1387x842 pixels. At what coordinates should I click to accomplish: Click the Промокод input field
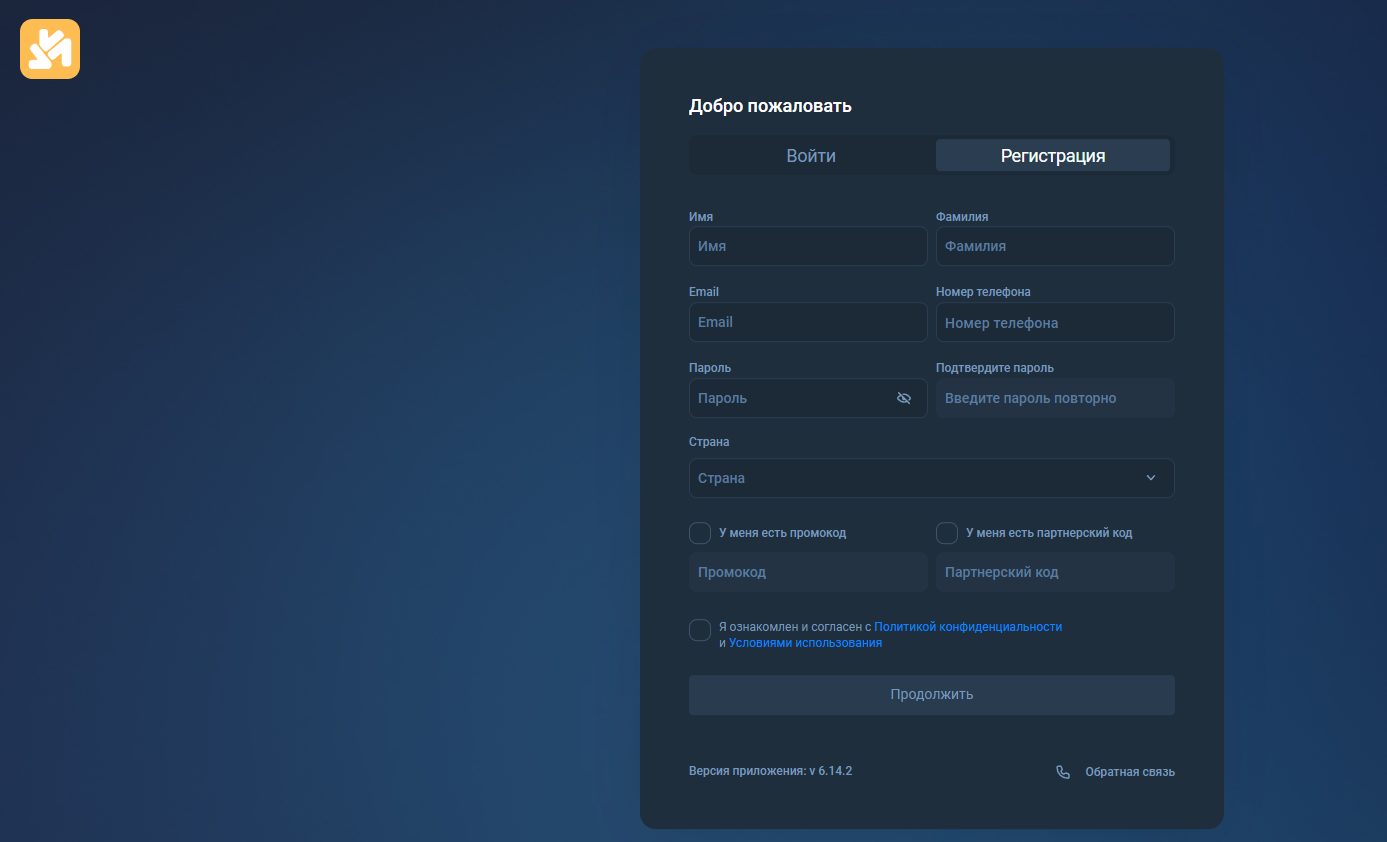click(808, 572)
